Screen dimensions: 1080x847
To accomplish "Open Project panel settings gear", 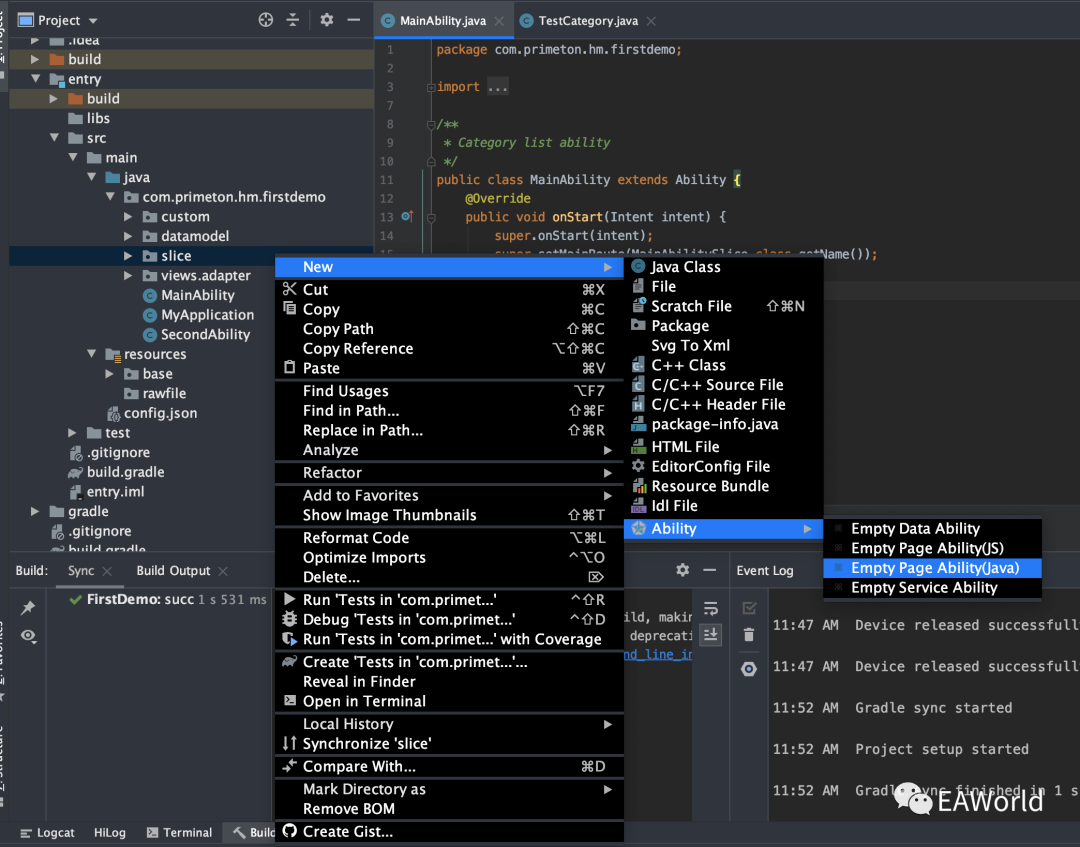I will pos(326,20).
